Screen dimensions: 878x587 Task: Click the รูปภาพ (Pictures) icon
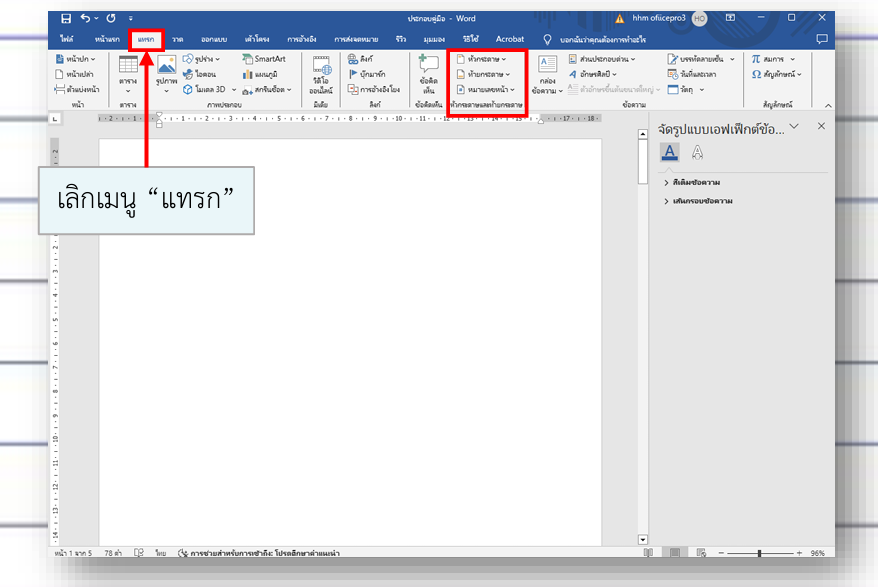coord(166,68)
